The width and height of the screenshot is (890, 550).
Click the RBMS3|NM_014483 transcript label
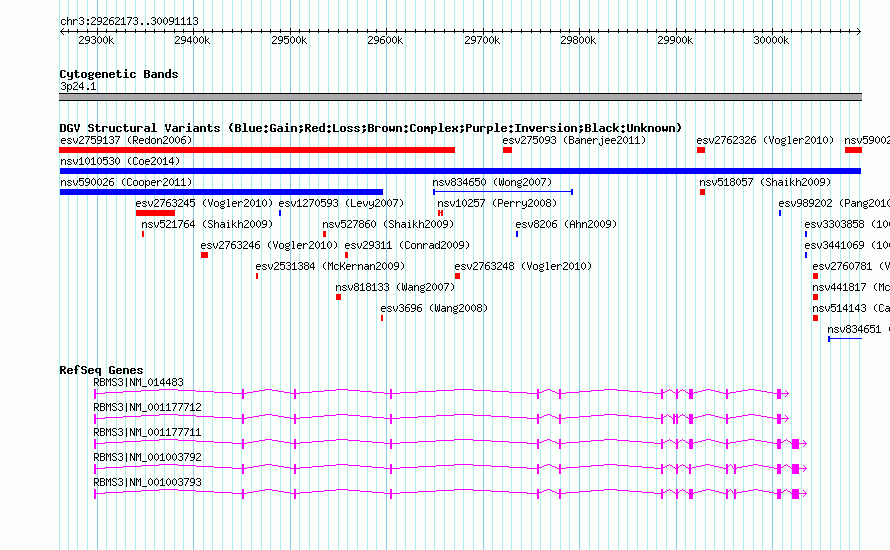click(x=138, y=383)
